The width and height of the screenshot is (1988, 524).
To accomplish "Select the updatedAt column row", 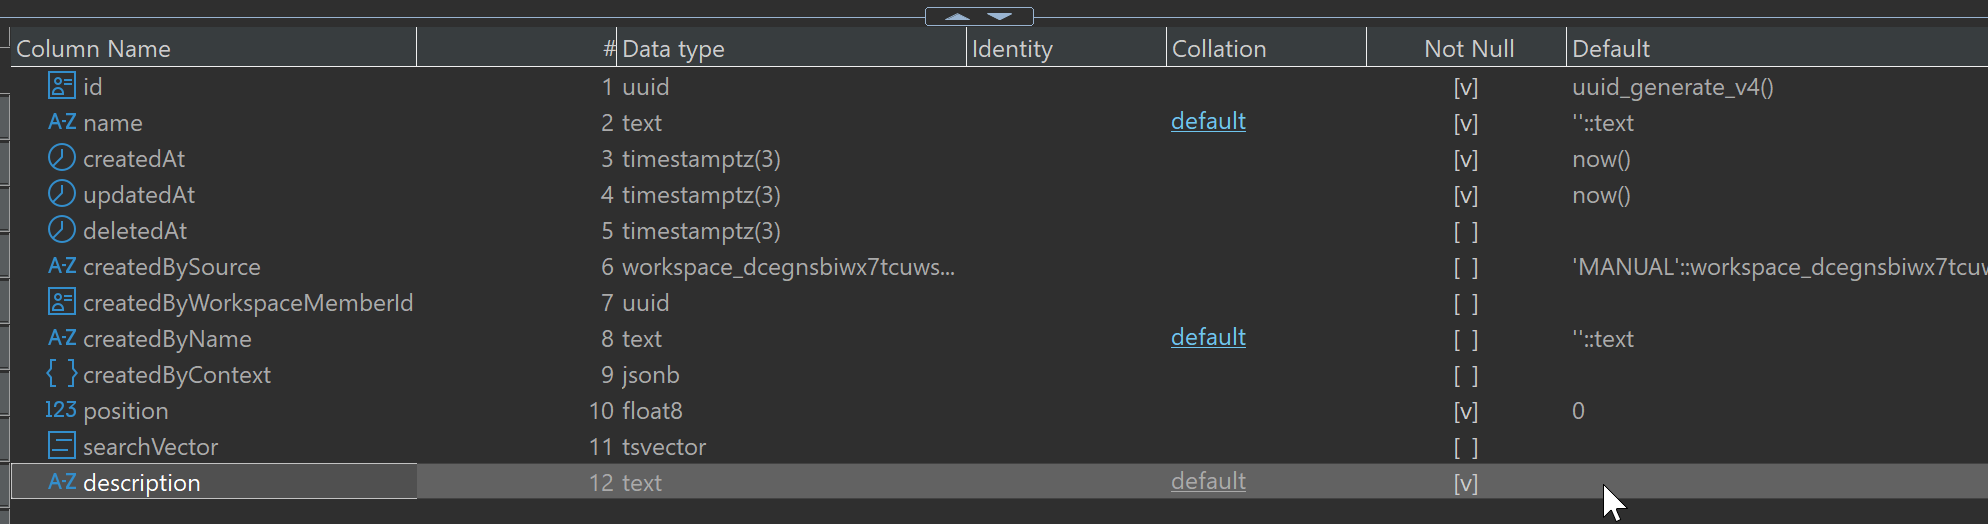I will [139, 195].
